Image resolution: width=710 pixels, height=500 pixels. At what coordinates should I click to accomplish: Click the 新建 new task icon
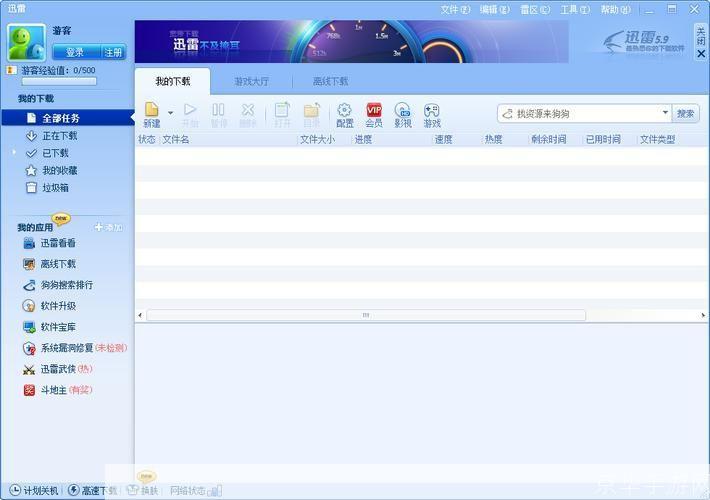[x=152, y=115]
